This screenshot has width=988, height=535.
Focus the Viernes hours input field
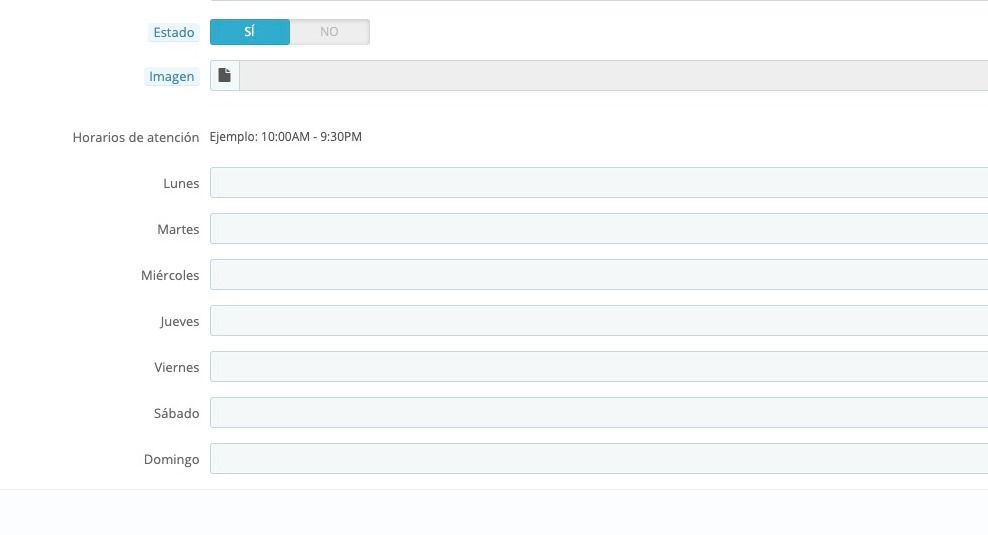coord(599,367)
